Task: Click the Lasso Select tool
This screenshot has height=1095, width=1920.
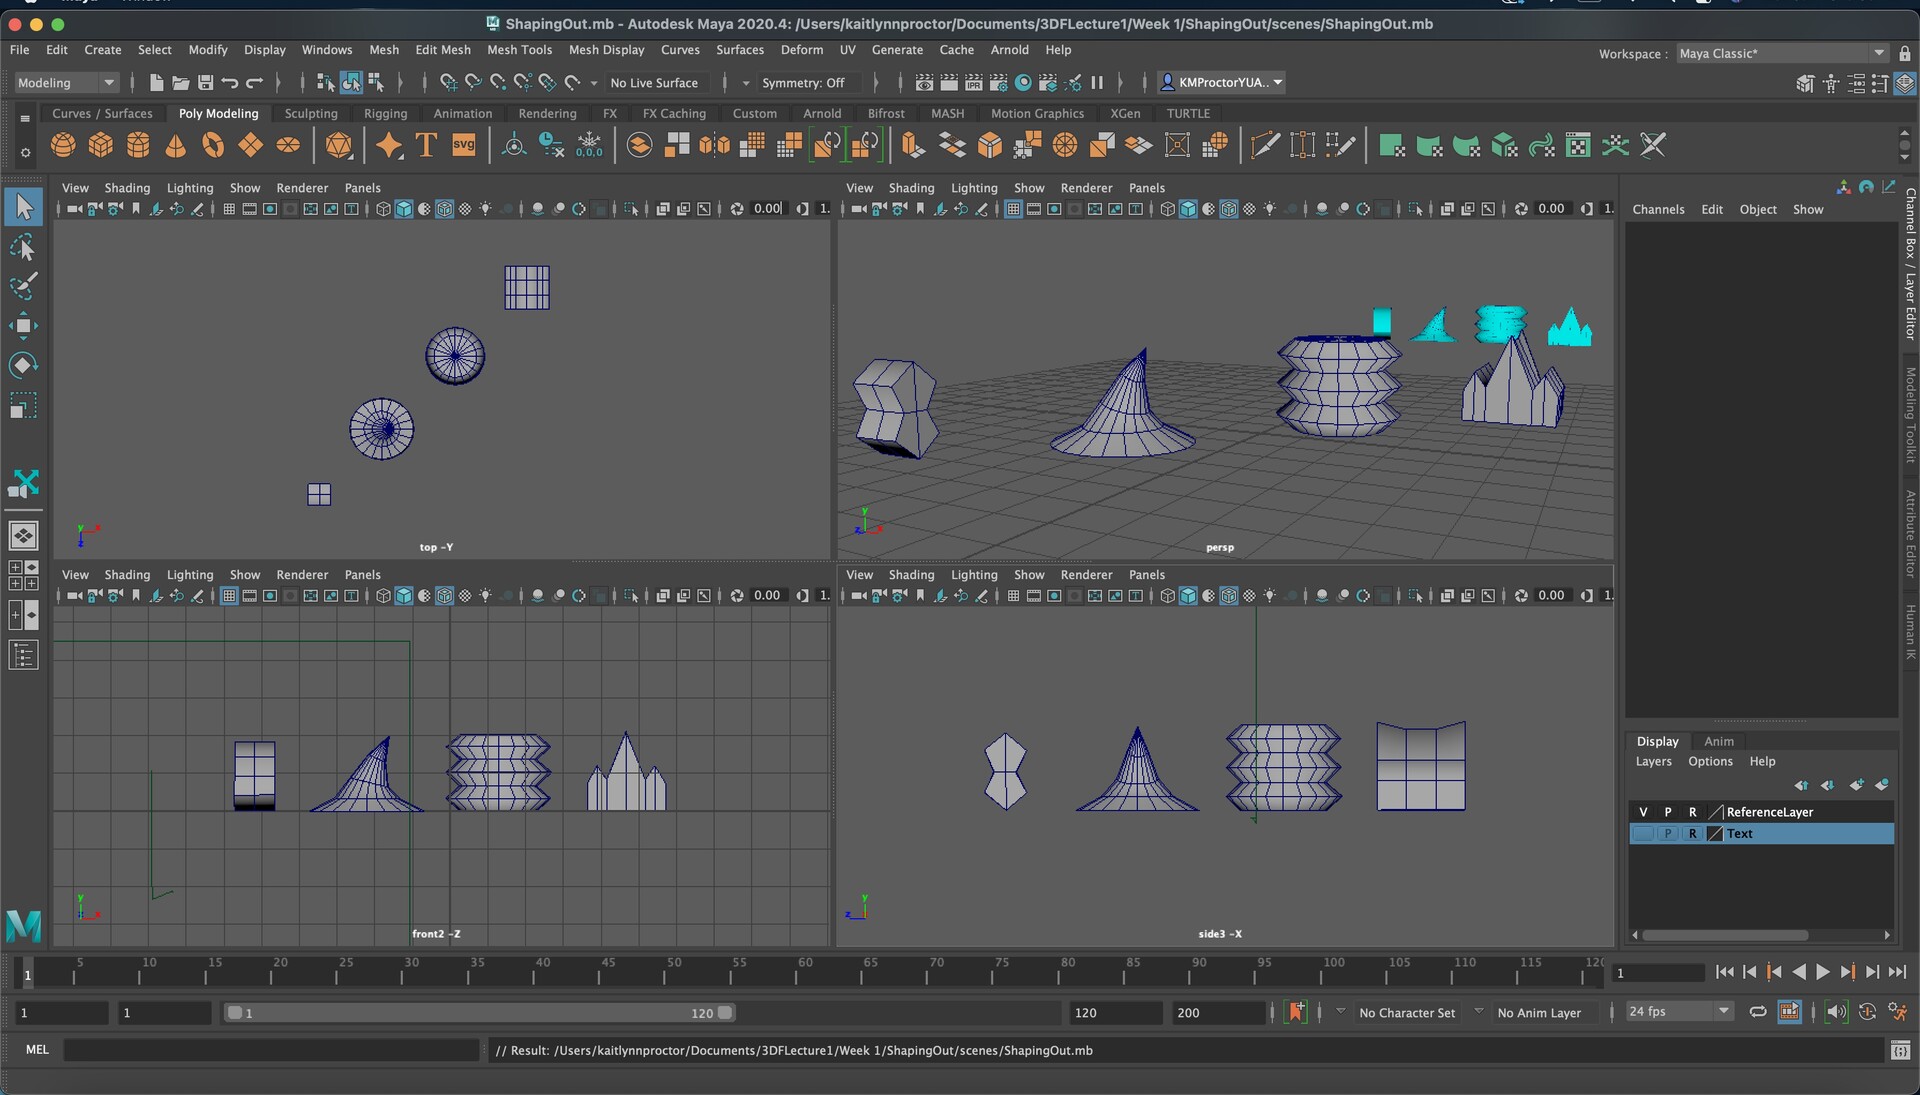Action: 23,247
